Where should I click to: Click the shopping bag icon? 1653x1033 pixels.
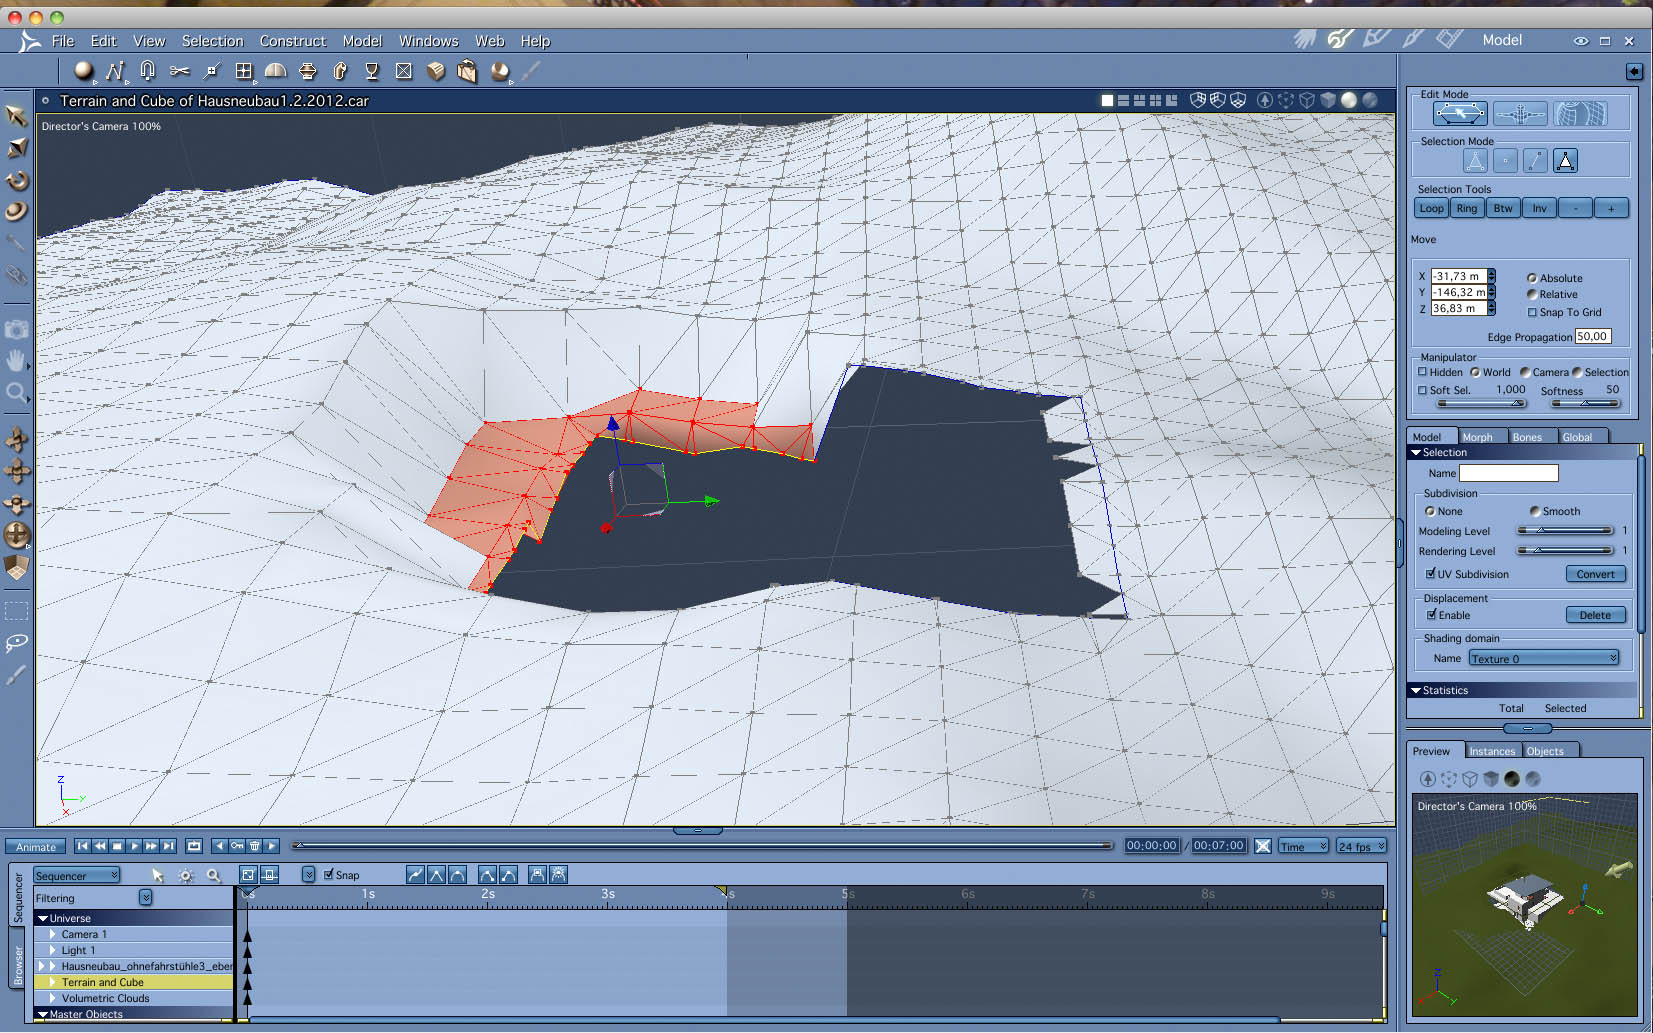[x=467, y=71]
